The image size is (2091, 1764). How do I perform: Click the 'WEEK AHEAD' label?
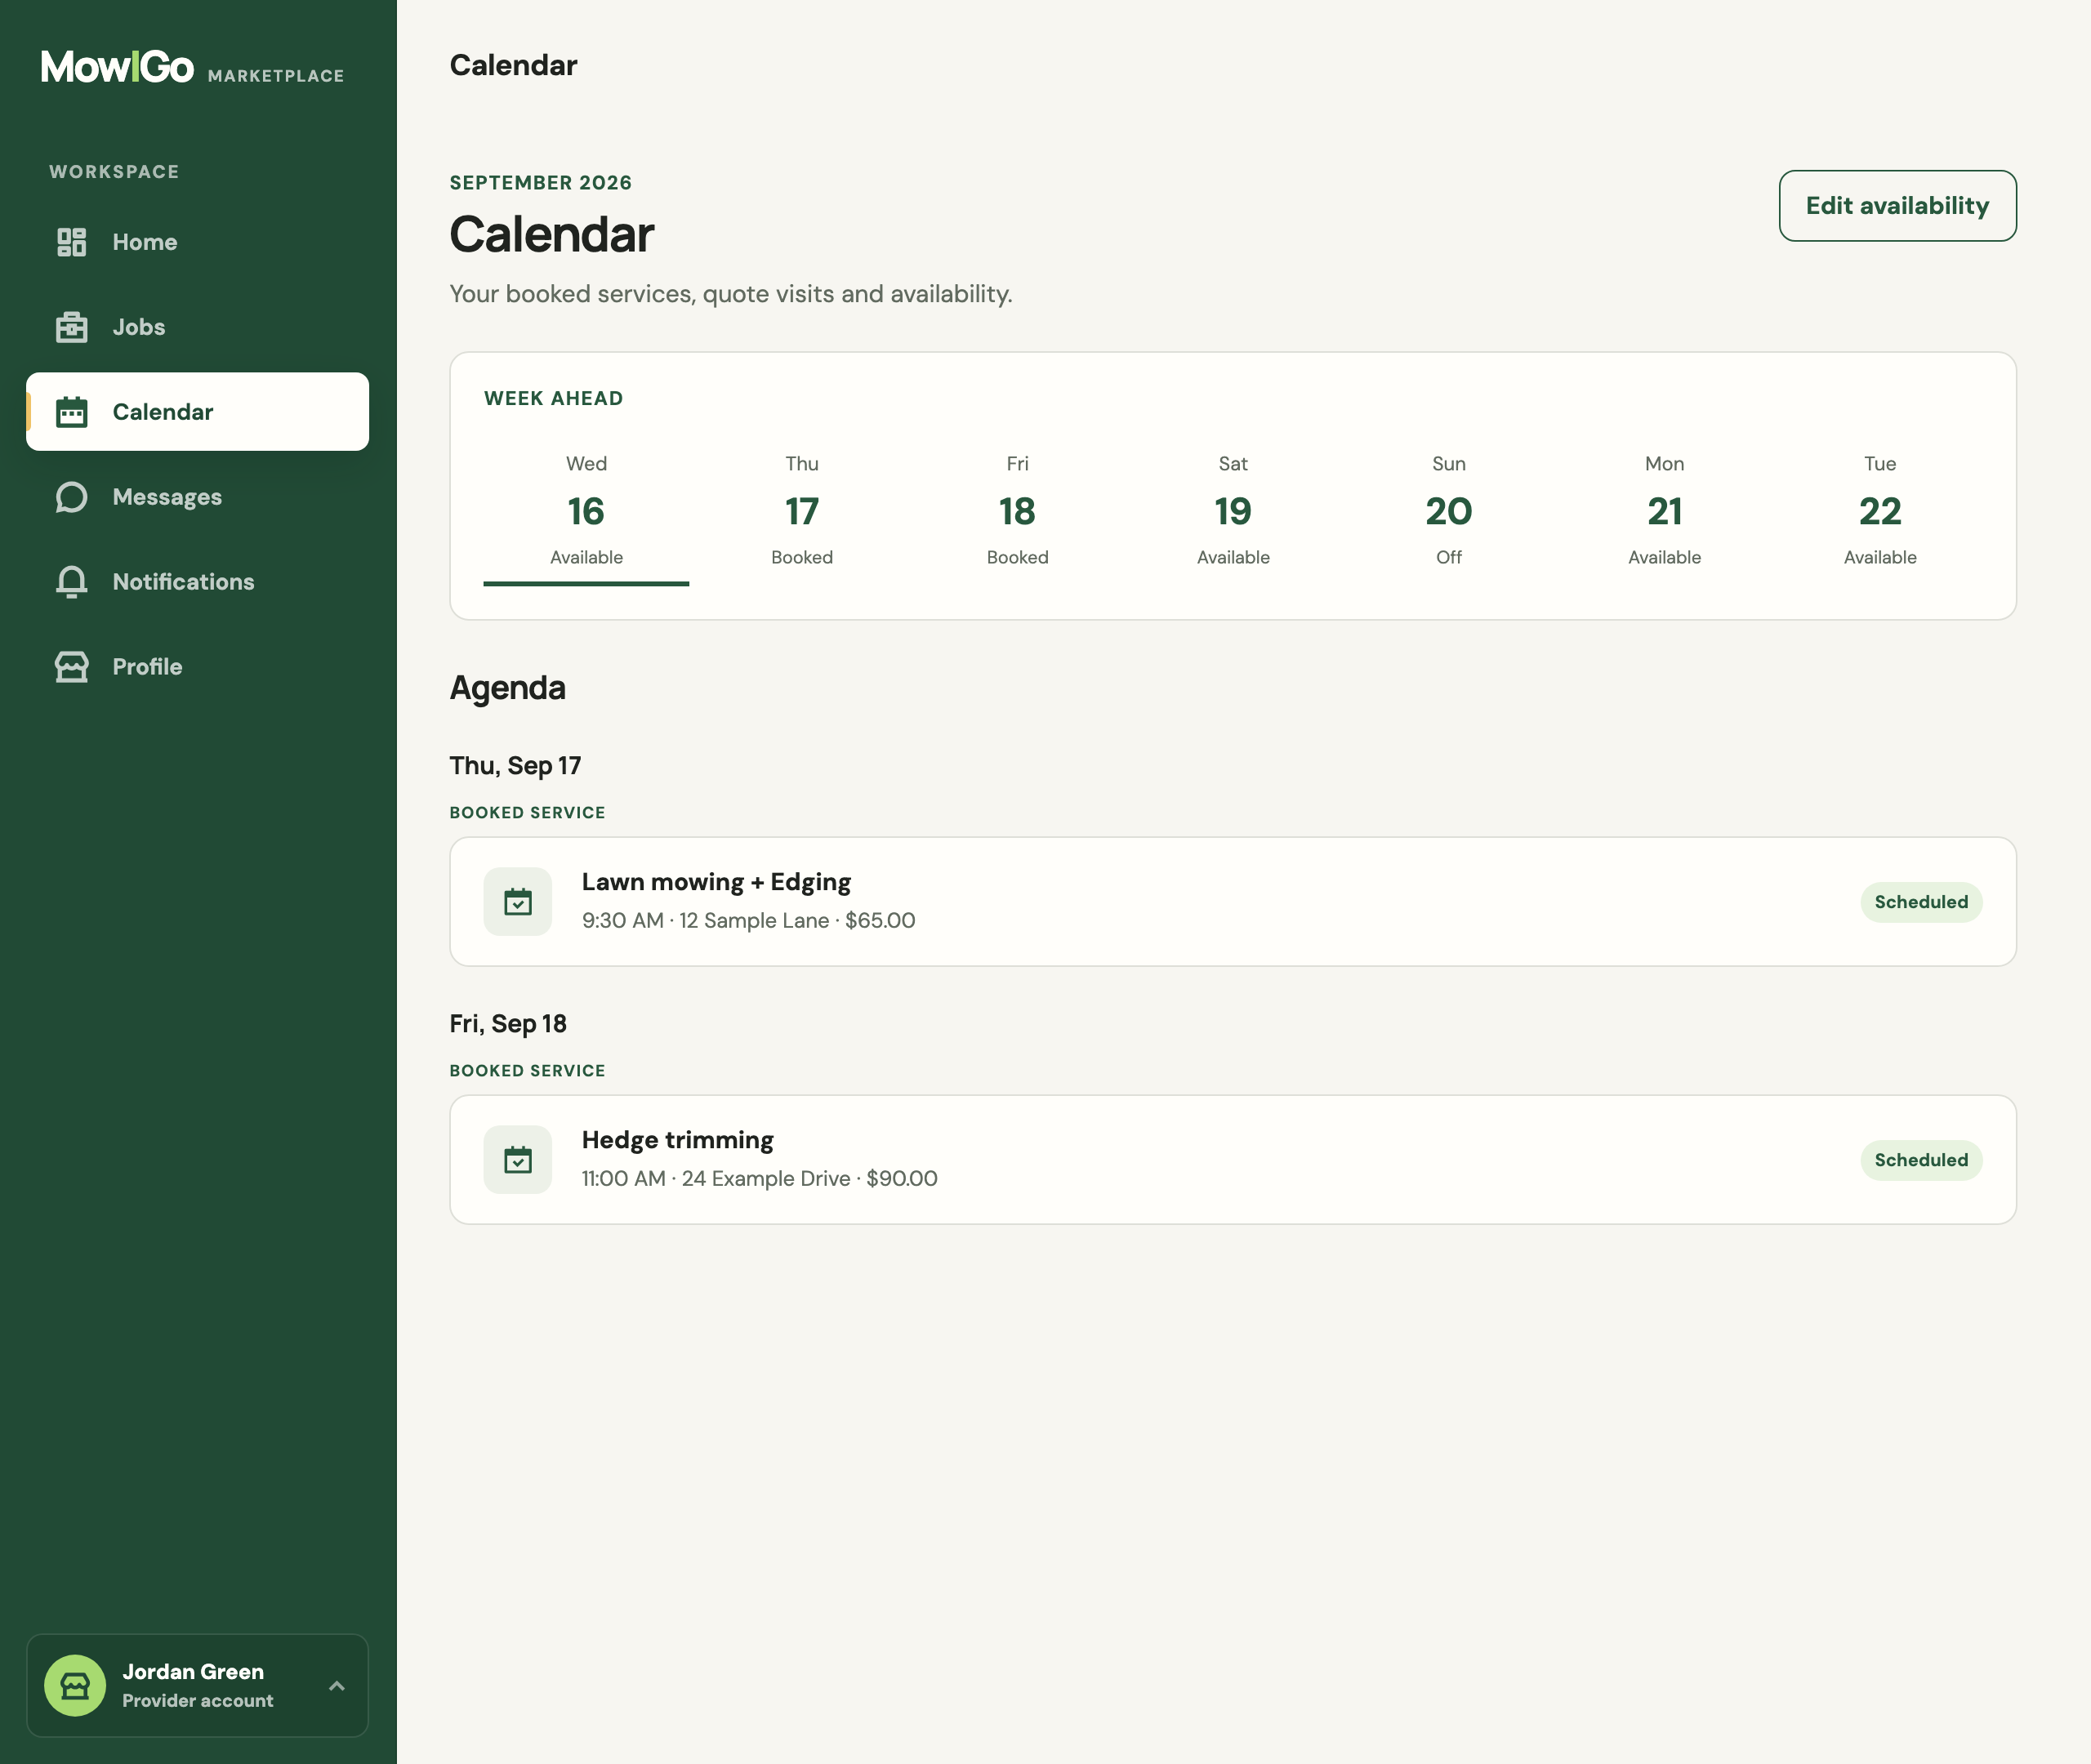pos(554,399)
